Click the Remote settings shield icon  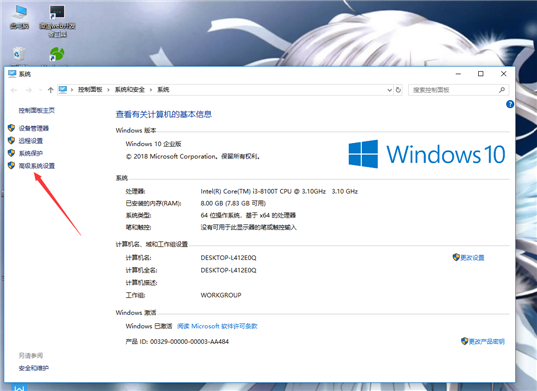point(11,140)
